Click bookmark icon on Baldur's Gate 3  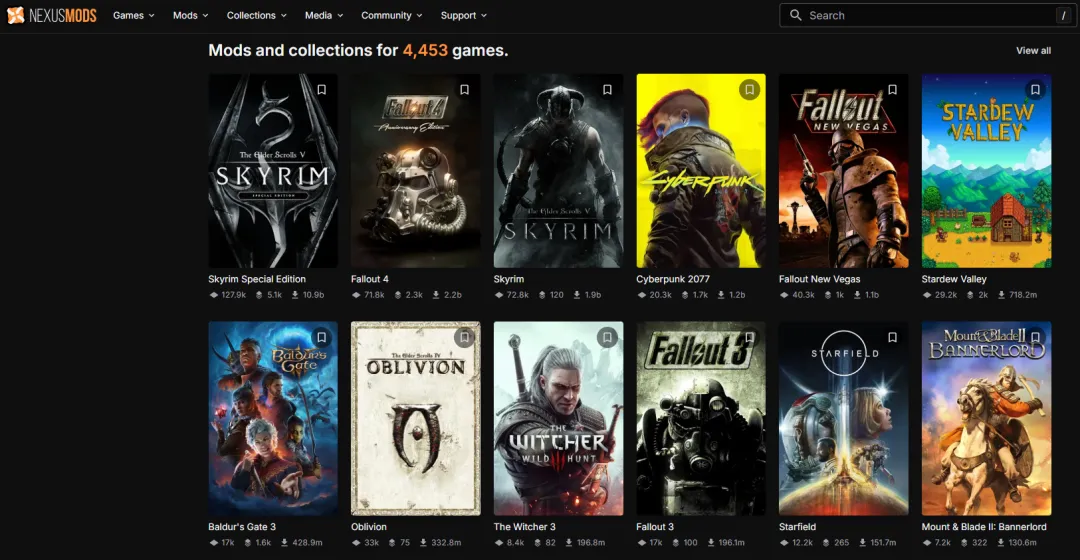pos(322,338)
